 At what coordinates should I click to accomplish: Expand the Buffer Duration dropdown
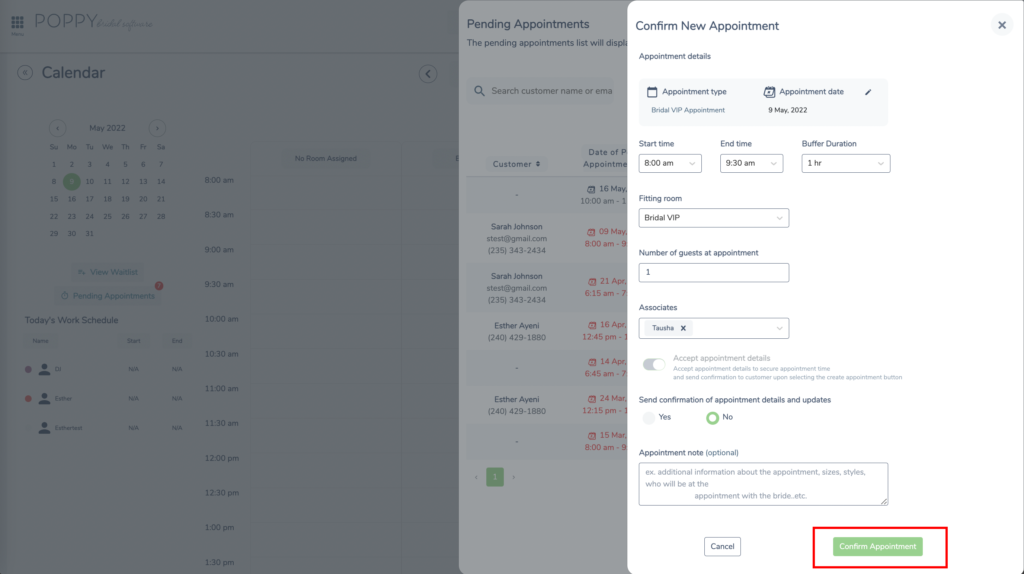846,163
